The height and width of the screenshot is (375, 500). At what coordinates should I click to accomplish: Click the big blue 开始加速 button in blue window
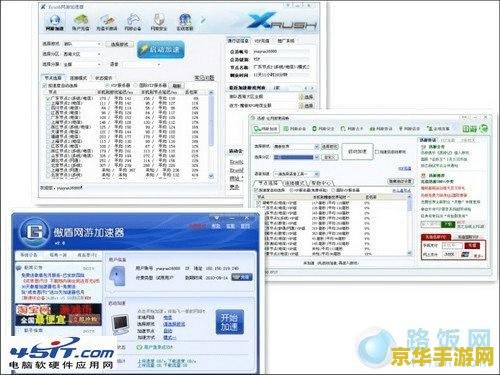[229, 322]
